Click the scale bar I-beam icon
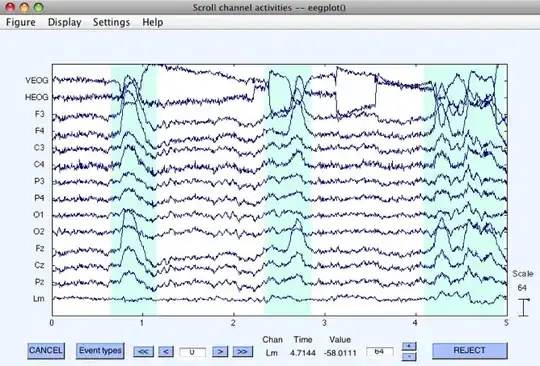 [x=524, y=307]
